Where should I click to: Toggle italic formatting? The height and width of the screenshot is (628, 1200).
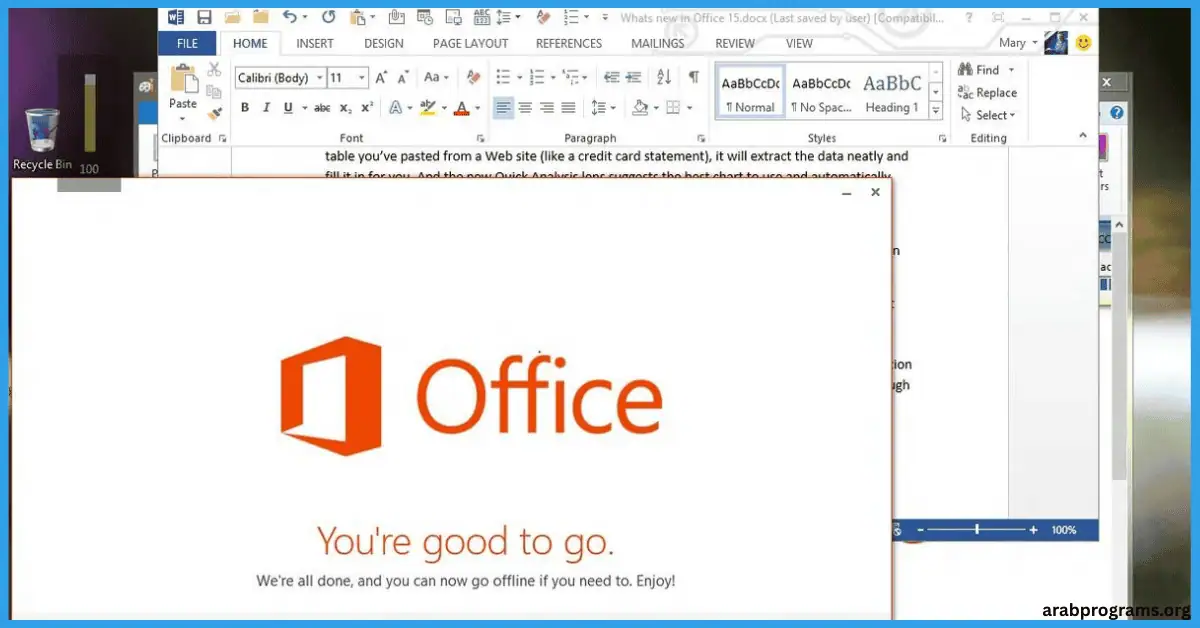point(267,108)
